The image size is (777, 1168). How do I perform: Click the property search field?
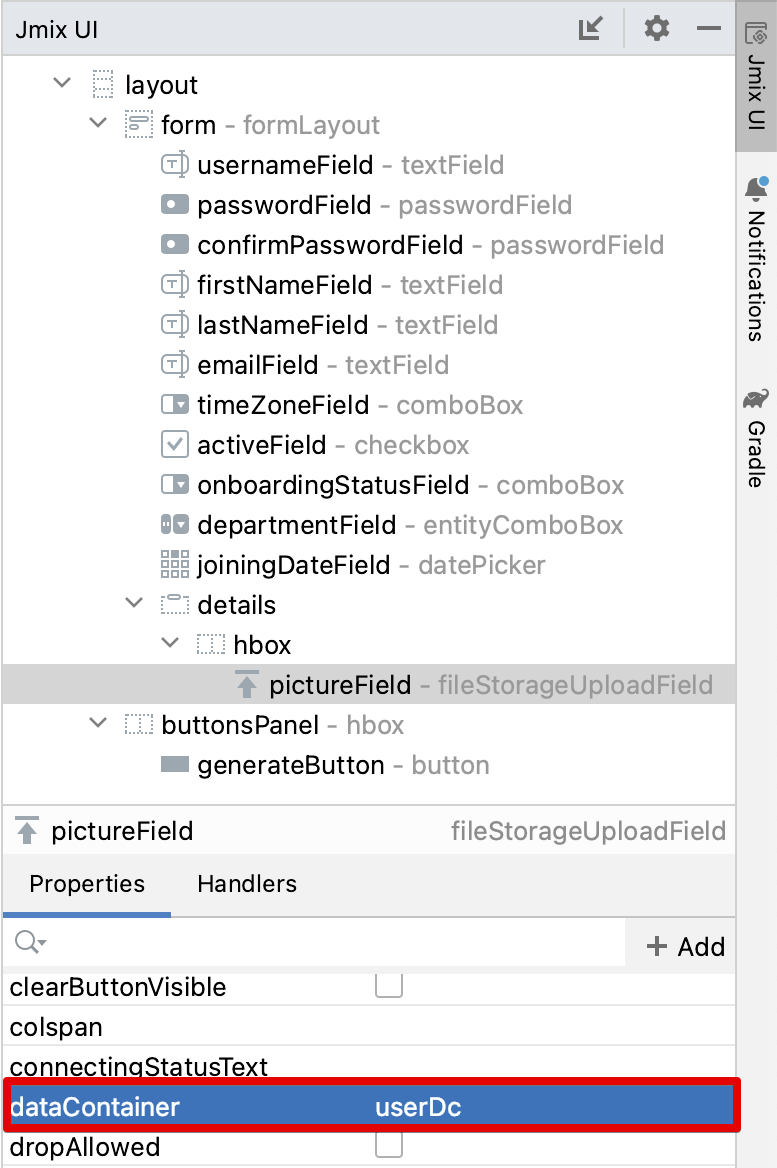click(x=320, y=944)
